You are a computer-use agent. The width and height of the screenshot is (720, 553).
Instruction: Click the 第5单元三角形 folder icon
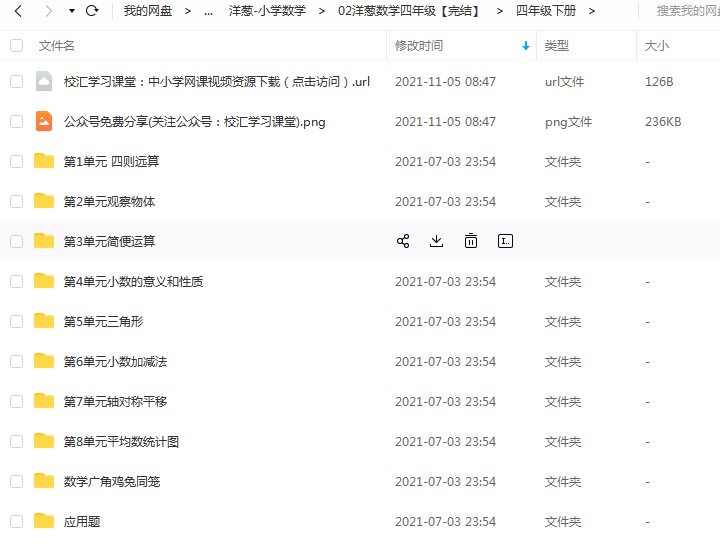(x=44, y=321)
